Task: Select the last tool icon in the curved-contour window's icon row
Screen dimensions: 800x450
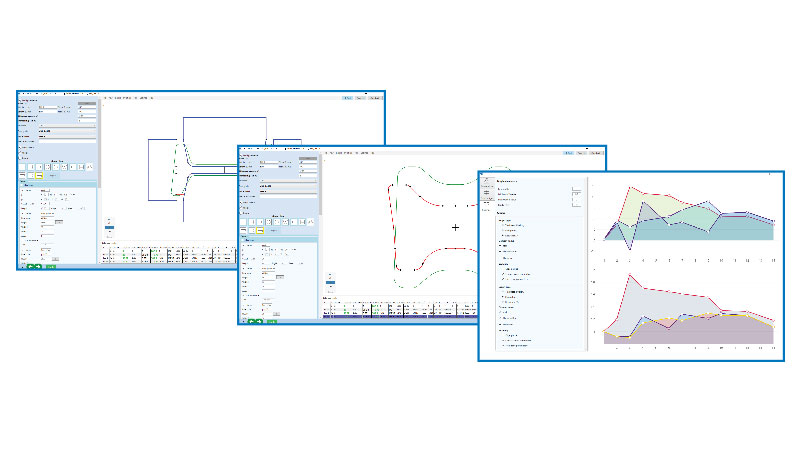Action: [310, 221]
